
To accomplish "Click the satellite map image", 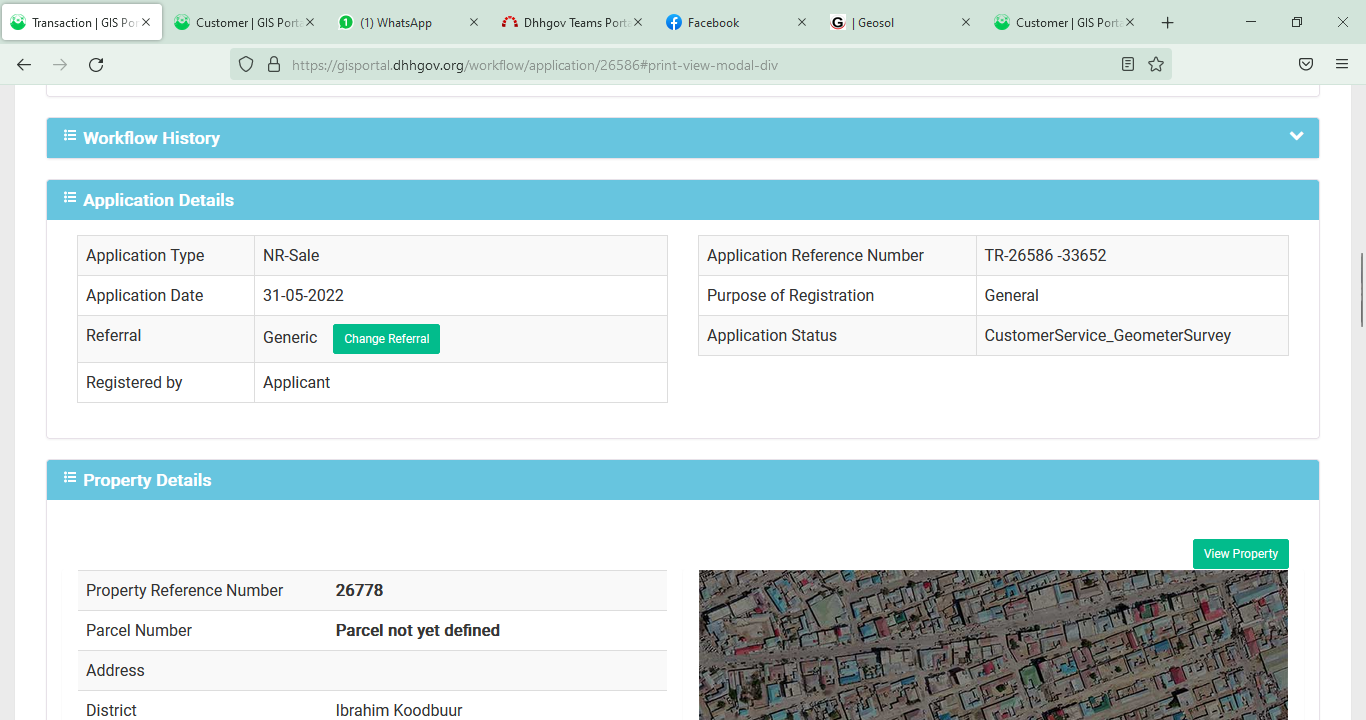I will [993, 645].
